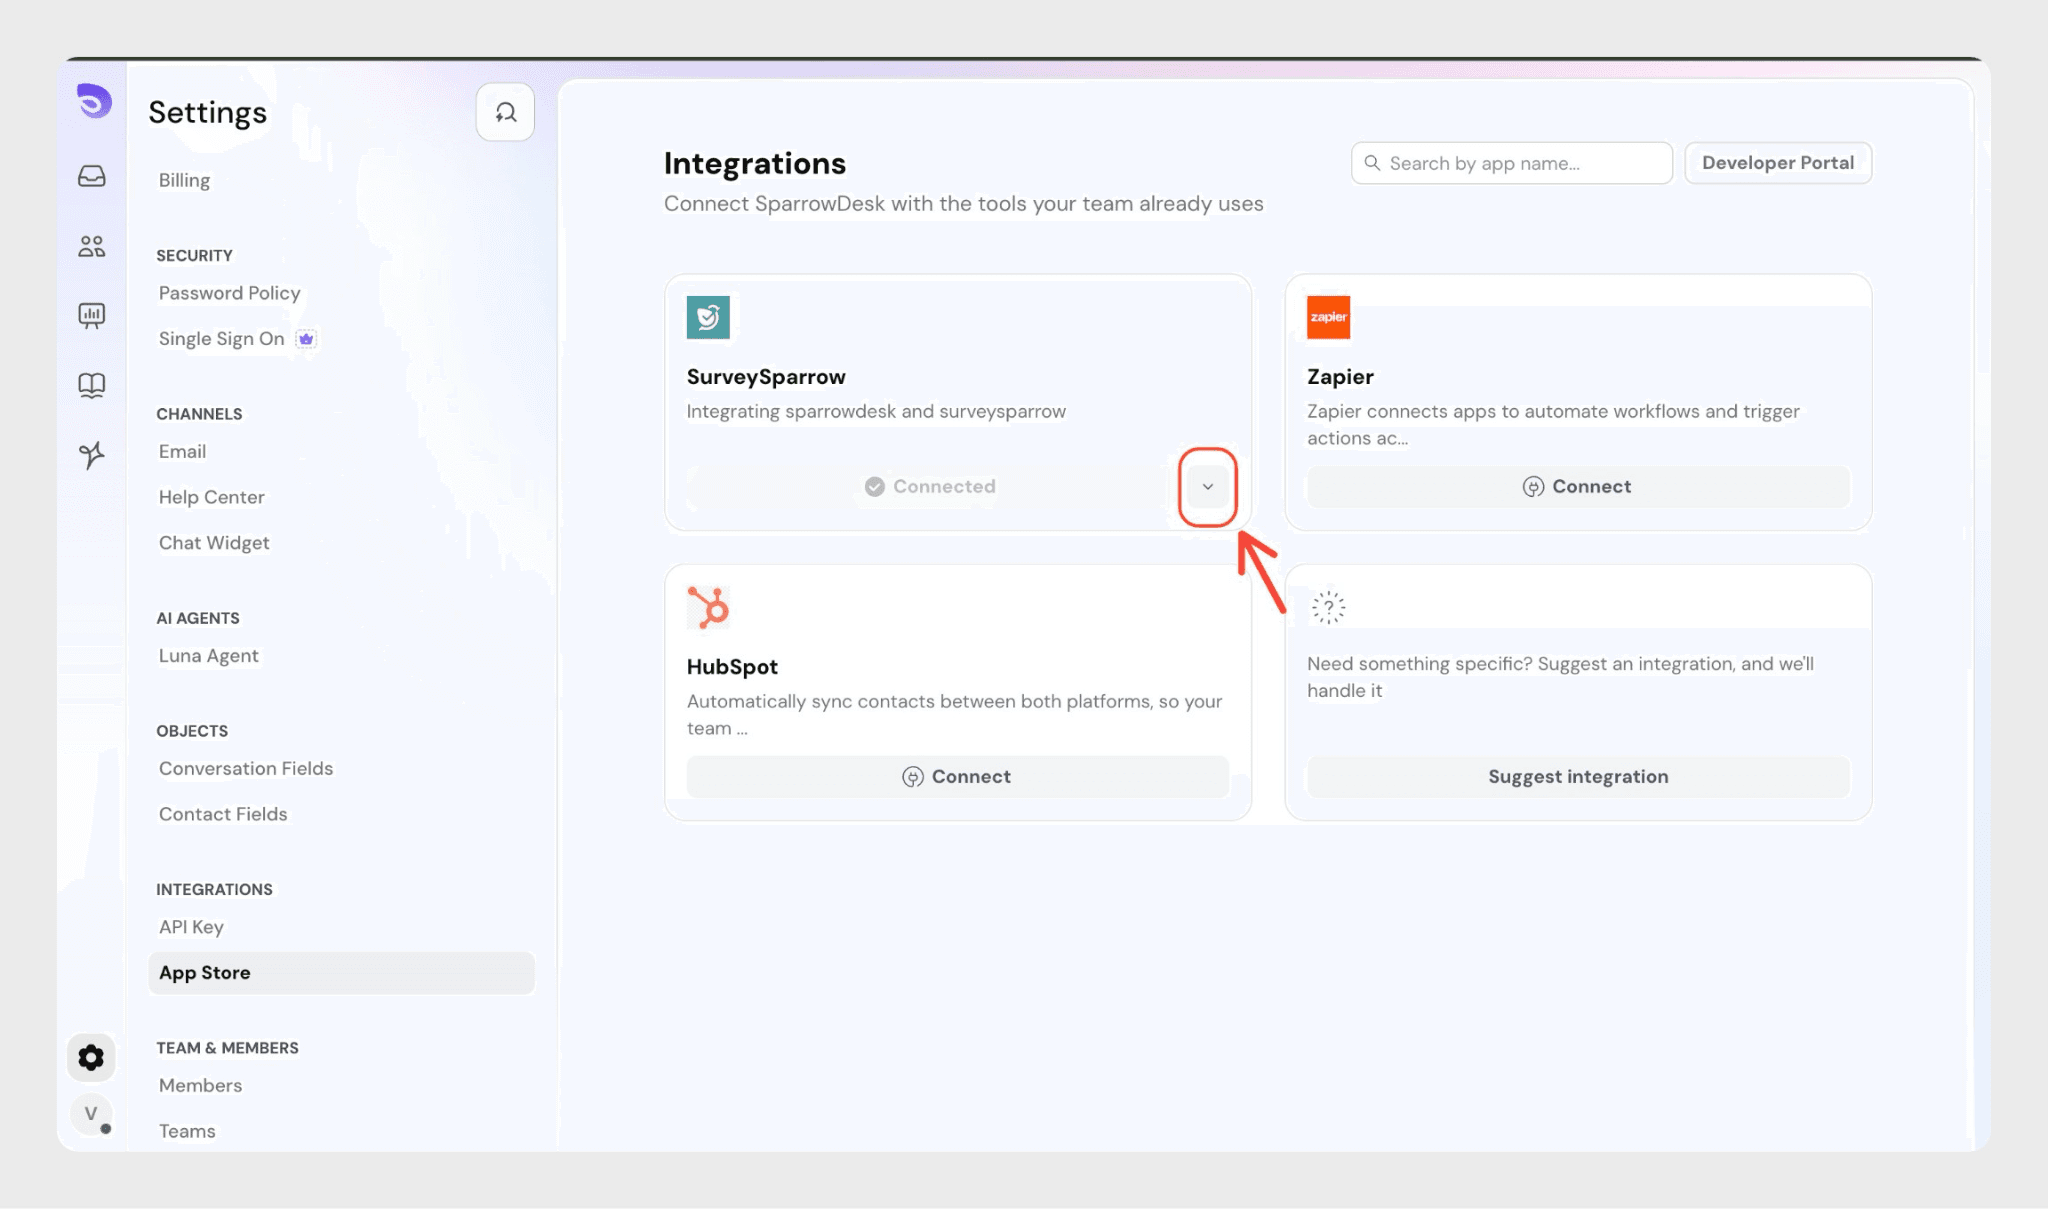Click the headset support icon beside Settings

(x=505, y=112)
